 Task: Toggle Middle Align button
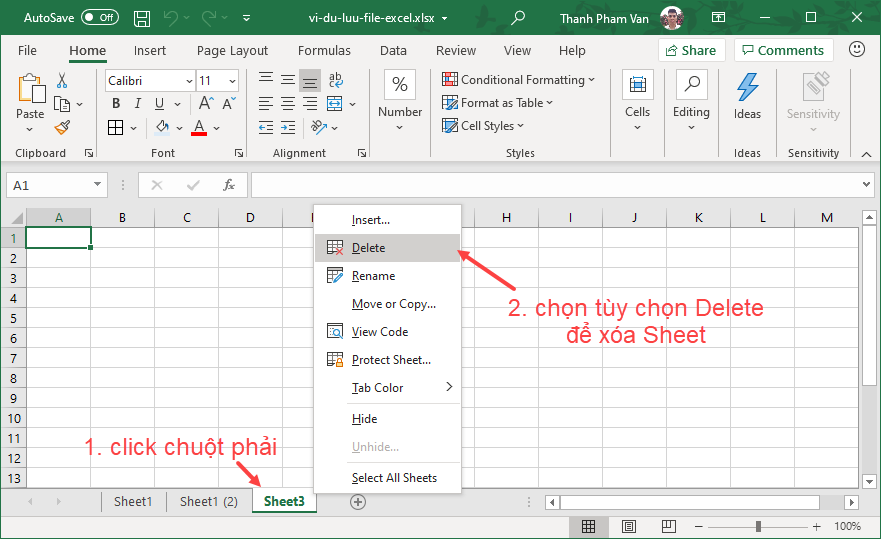[x=288, y=80]
